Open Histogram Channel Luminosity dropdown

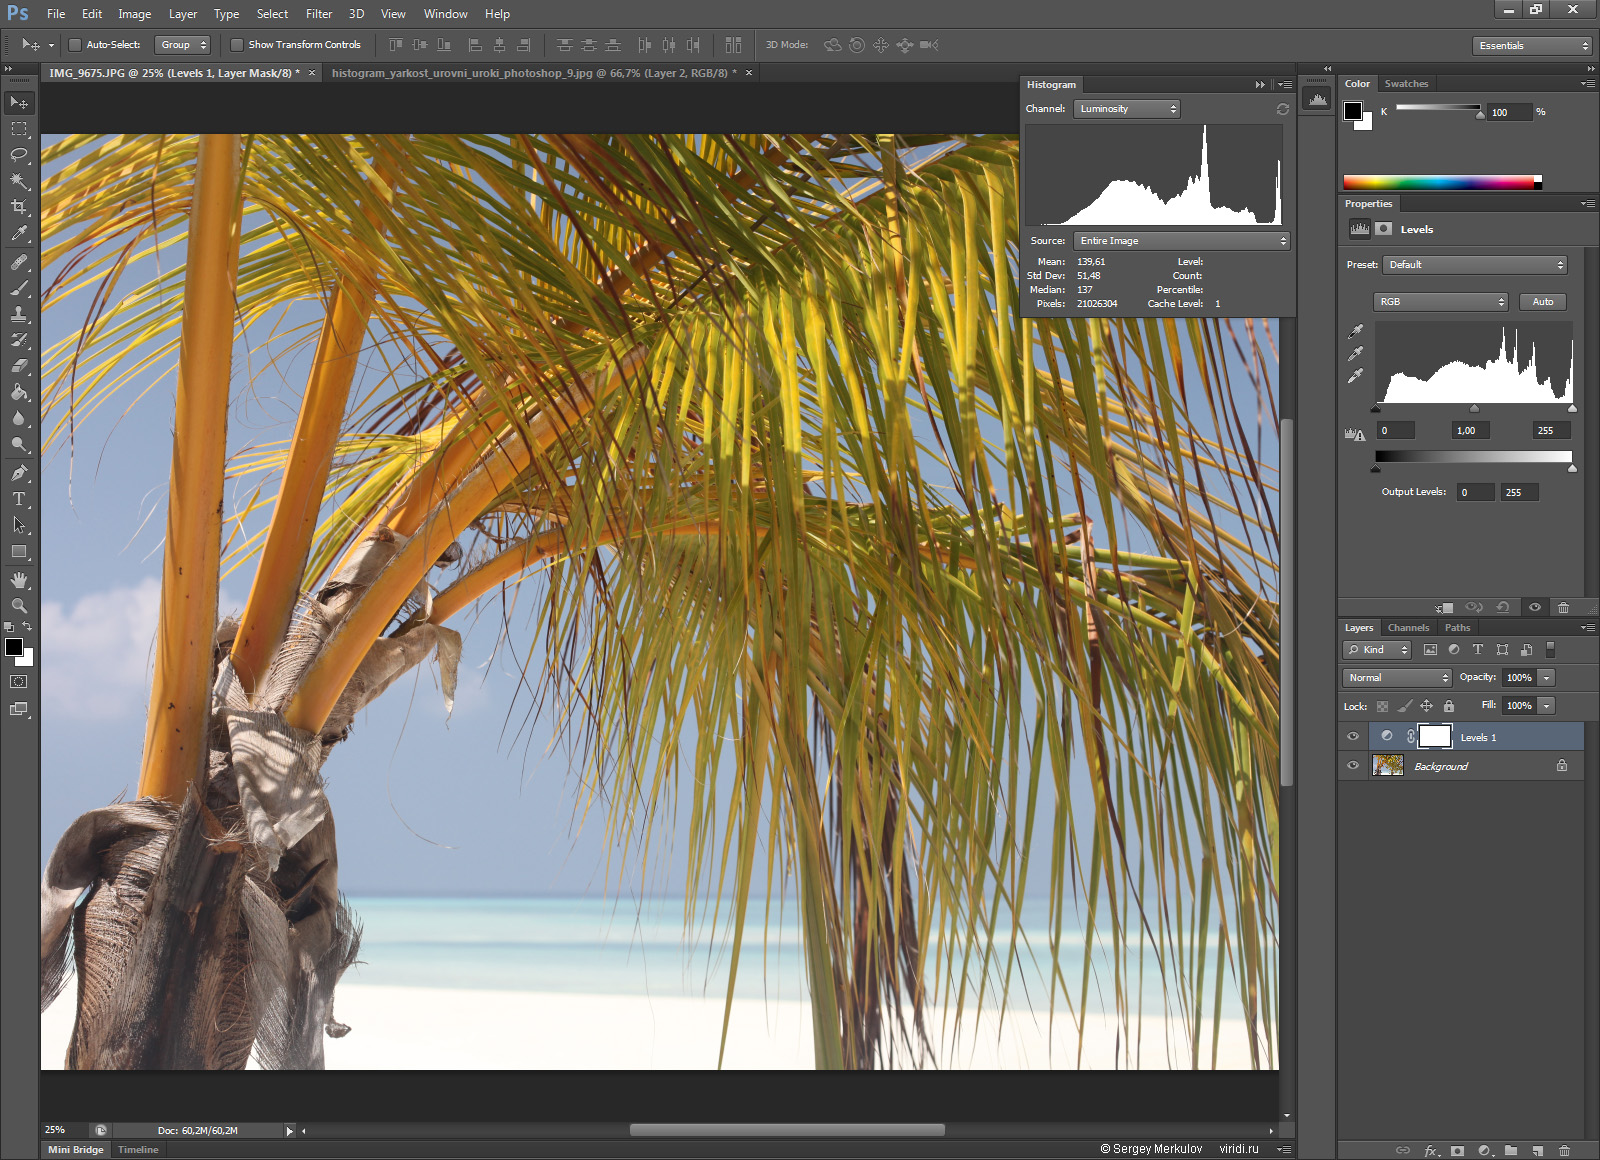point(1127,109)
